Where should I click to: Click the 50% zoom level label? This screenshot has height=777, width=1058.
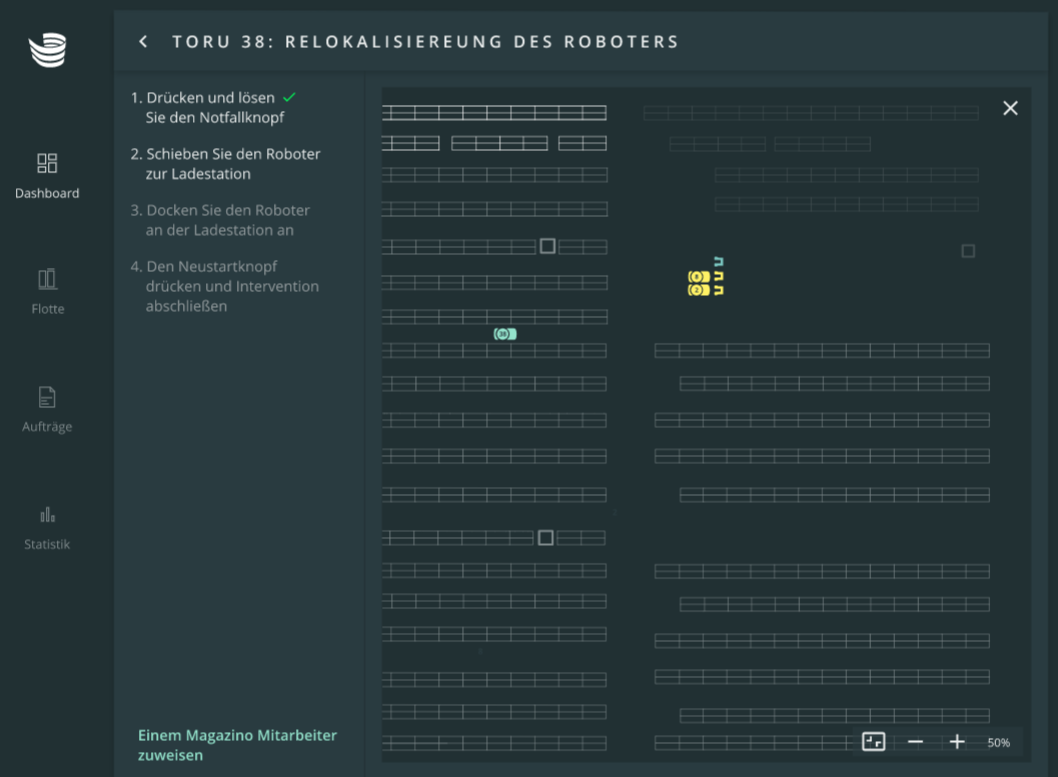[x=998, y=743]
